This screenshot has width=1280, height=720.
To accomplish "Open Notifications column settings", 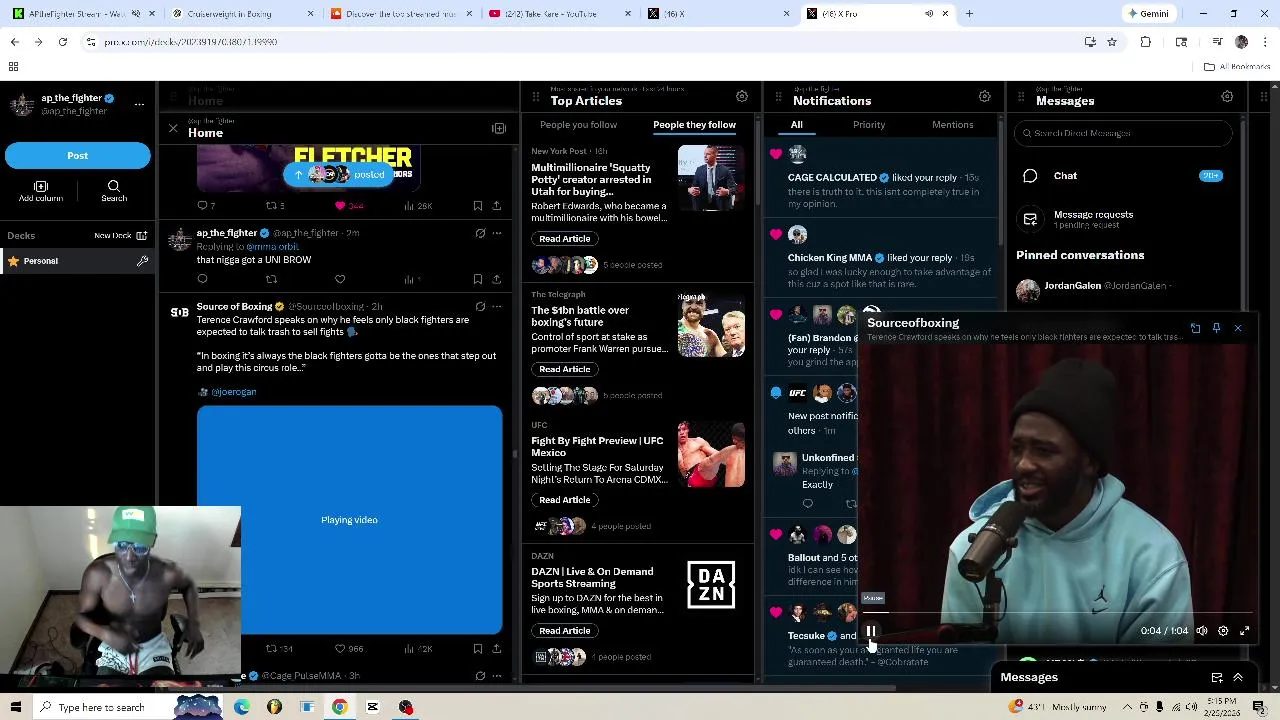I will tap(984, 97).
